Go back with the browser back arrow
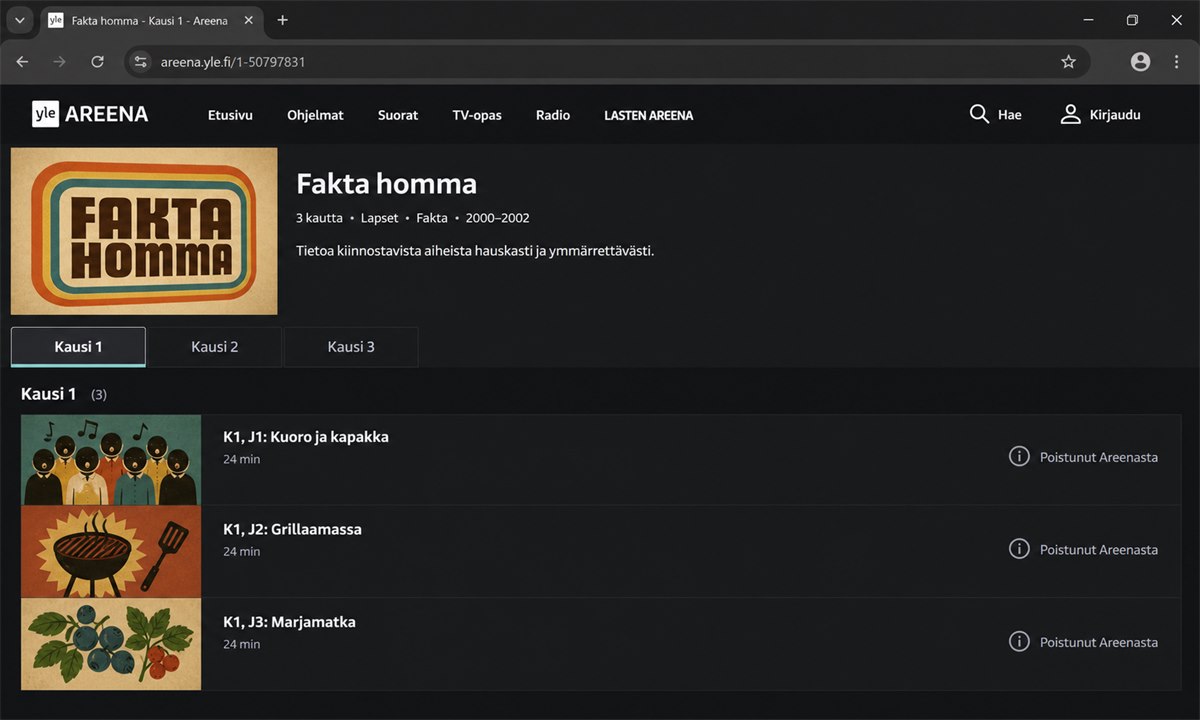1200x720 pixels. tap(22, 62)
